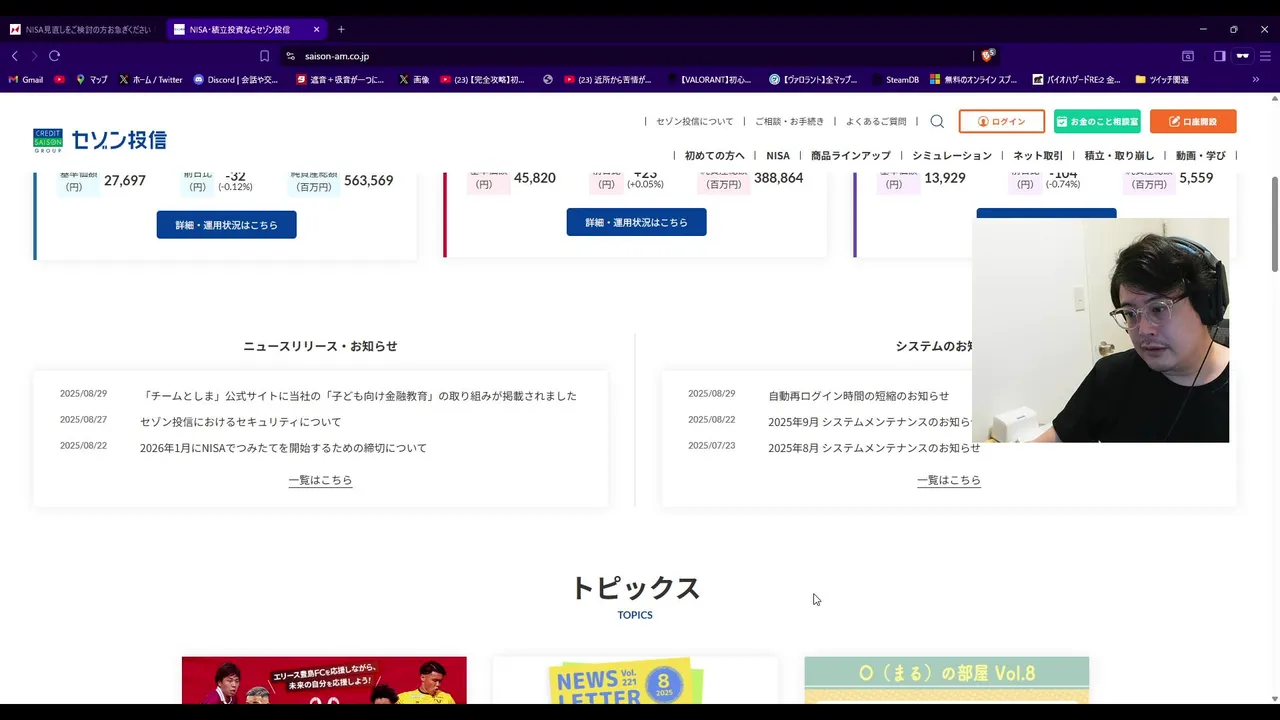Click the ご相談・お手続き header link
The width and height of the screenshot is (1280, 720).
790,121
